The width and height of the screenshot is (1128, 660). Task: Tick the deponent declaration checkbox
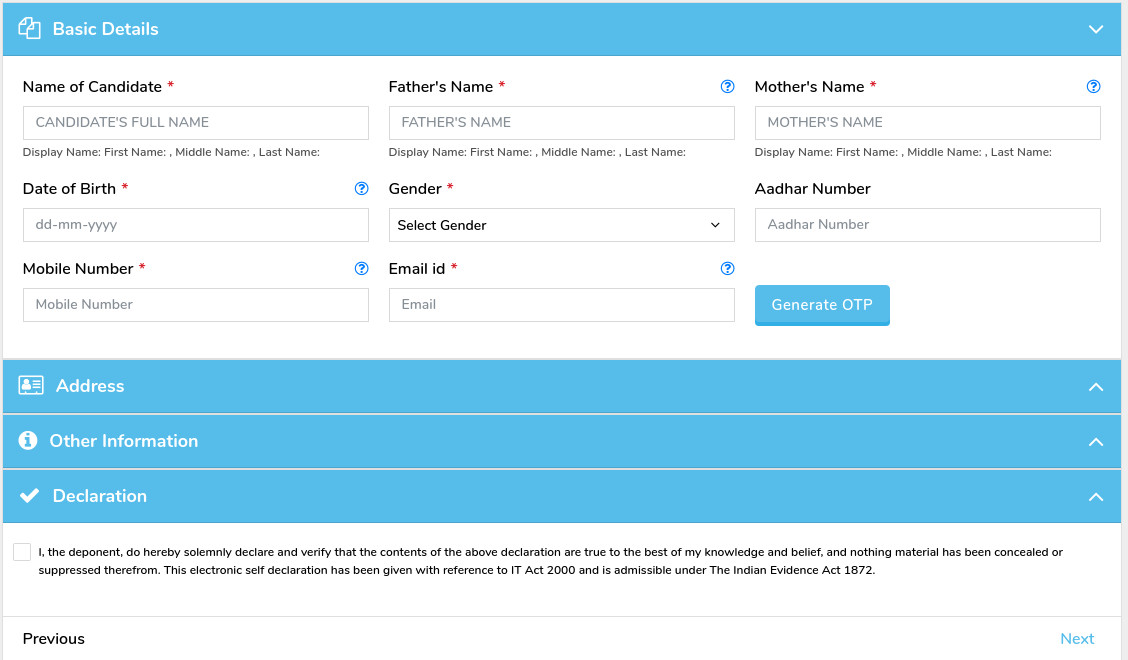[22, 552]
